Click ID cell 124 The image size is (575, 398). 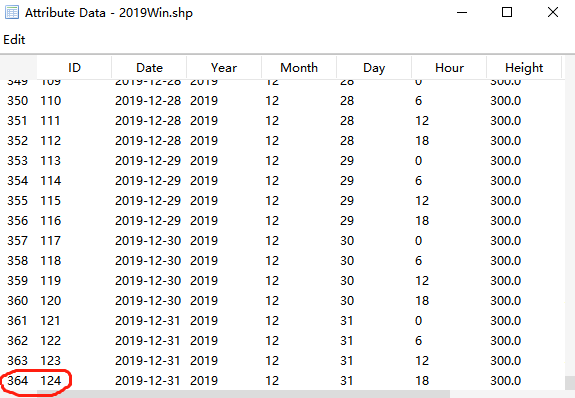[51, 380]
